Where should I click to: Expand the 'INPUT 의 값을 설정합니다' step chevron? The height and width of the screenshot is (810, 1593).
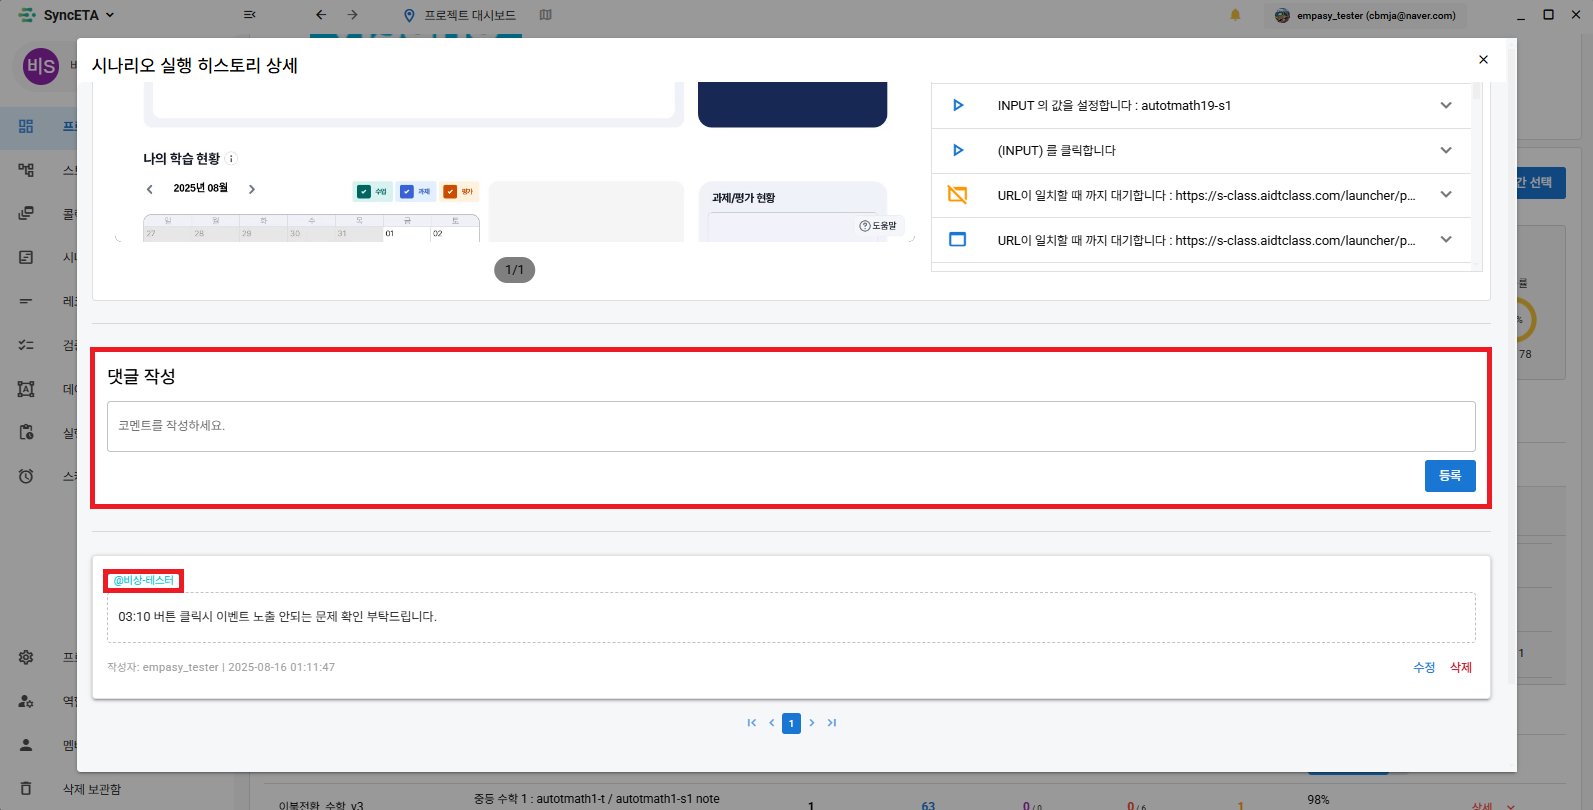point(1445,105)
